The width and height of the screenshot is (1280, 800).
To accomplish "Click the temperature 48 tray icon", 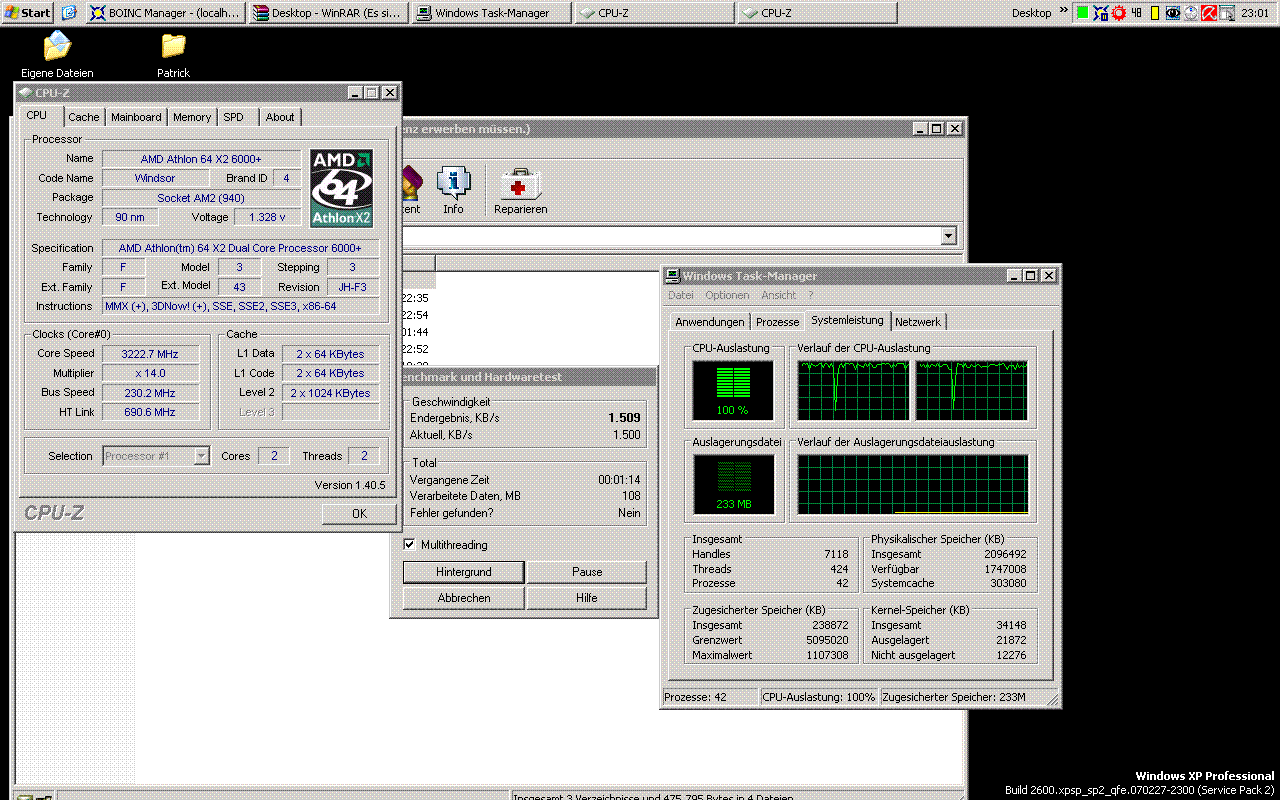I will [x=1138, y=13].
